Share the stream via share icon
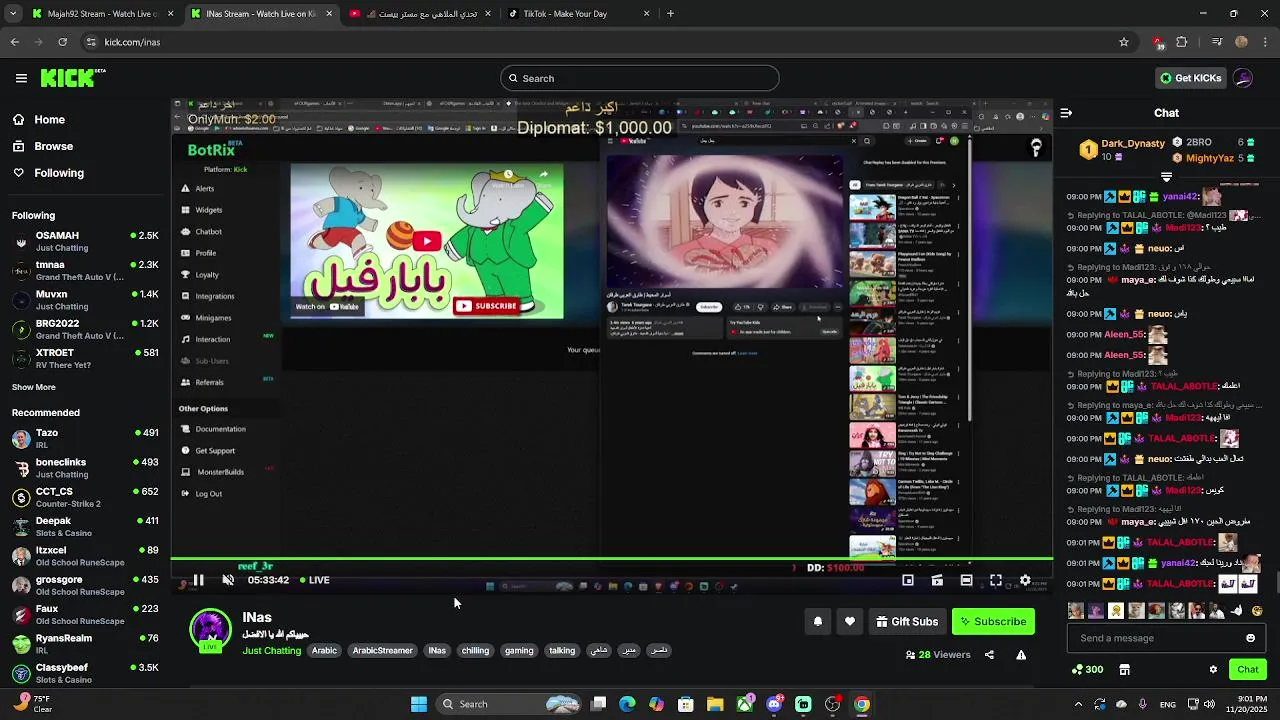The image size is (1280, 720). (x=989, y=655)
